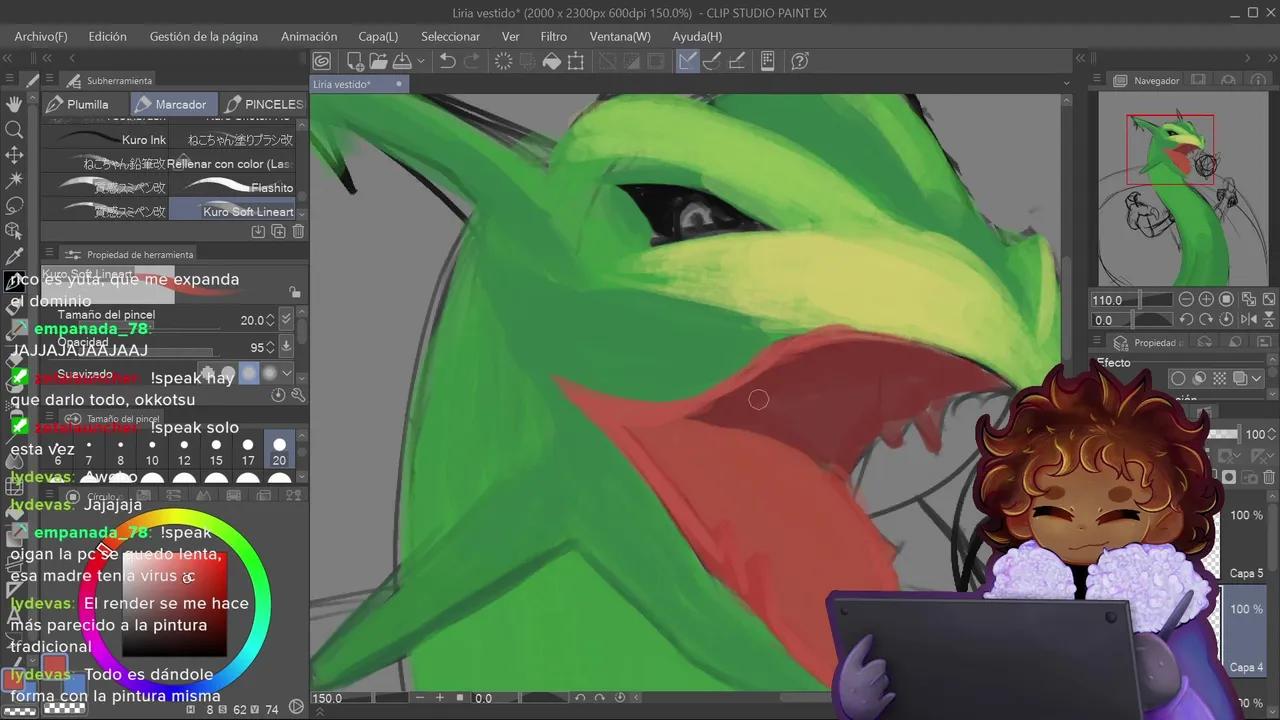This screenshot has width=1280, height=720.
Task: Select the Move (hand) tool
Action: 14,104
